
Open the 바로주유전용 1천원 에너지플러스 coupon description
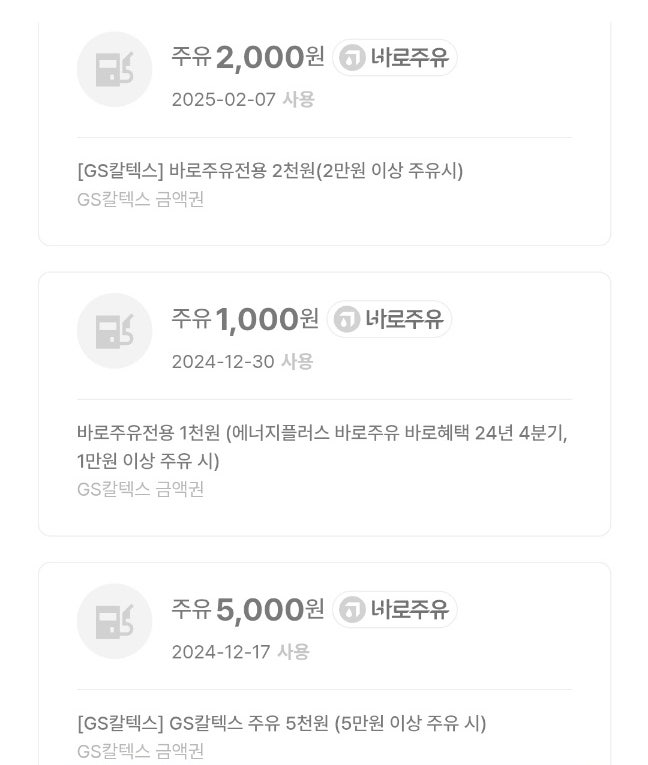click(x=321, y=446)
